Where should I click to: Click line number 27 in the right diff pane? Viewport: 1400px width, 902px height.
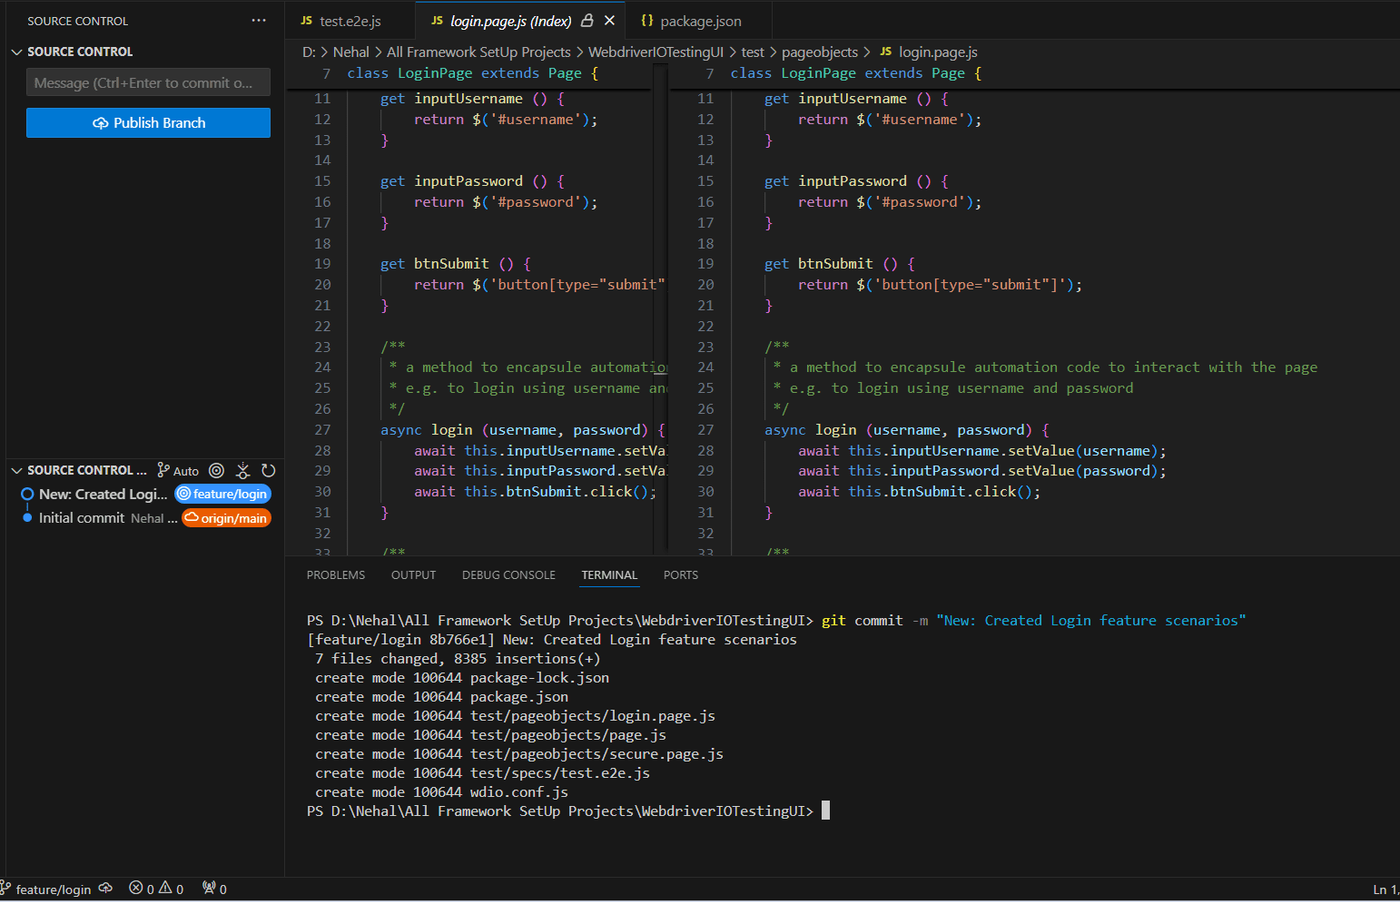[x=706, y=430]
